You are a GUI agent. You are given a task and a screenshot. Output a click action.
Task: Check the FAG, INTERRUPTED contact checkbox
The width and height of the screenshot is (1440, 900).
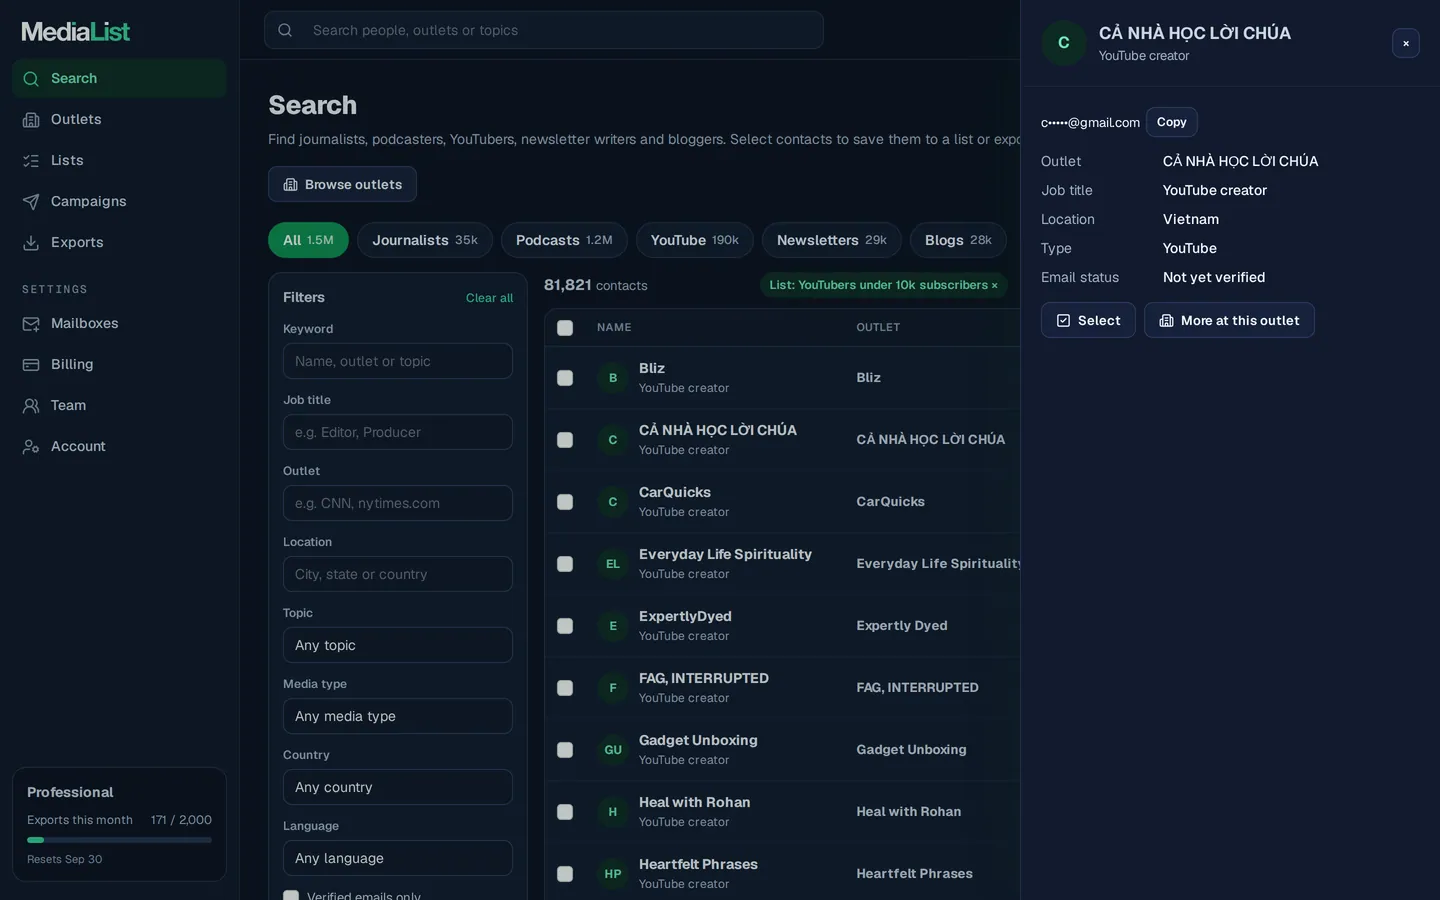coord(565,688)
